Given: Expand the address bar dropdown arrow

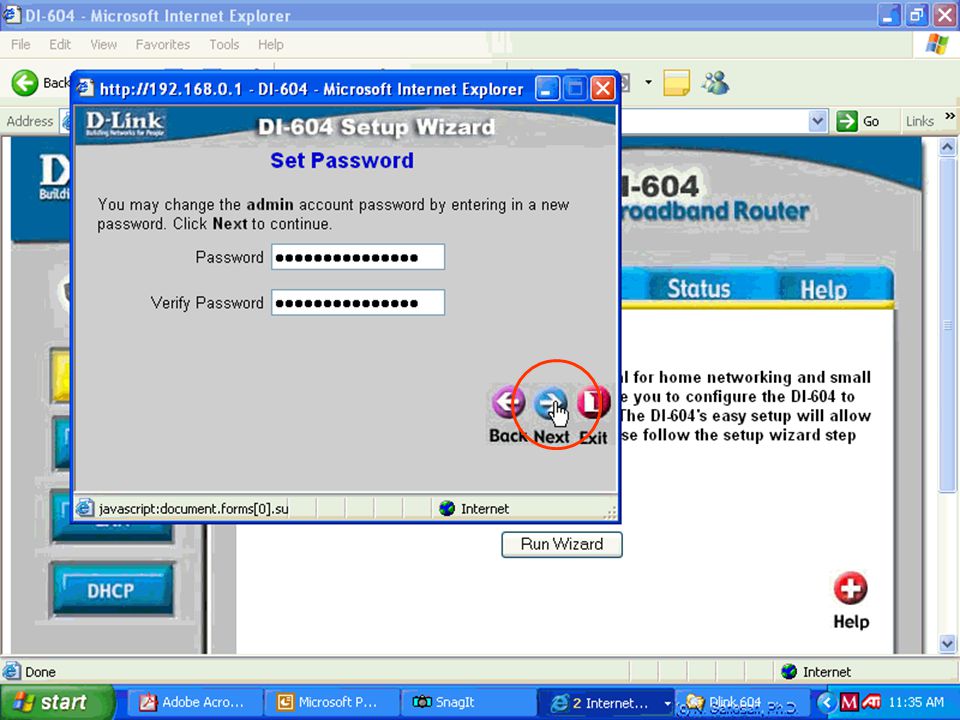Looking at the screenshot, I should [x=817, y=121].
